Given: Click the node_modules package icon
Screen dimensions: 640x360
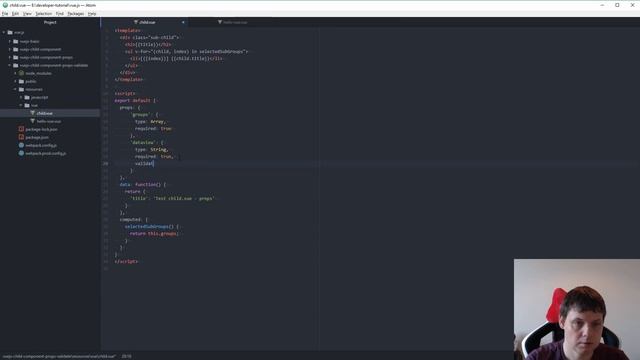Looking at the screenshot, I should [22, 73].
